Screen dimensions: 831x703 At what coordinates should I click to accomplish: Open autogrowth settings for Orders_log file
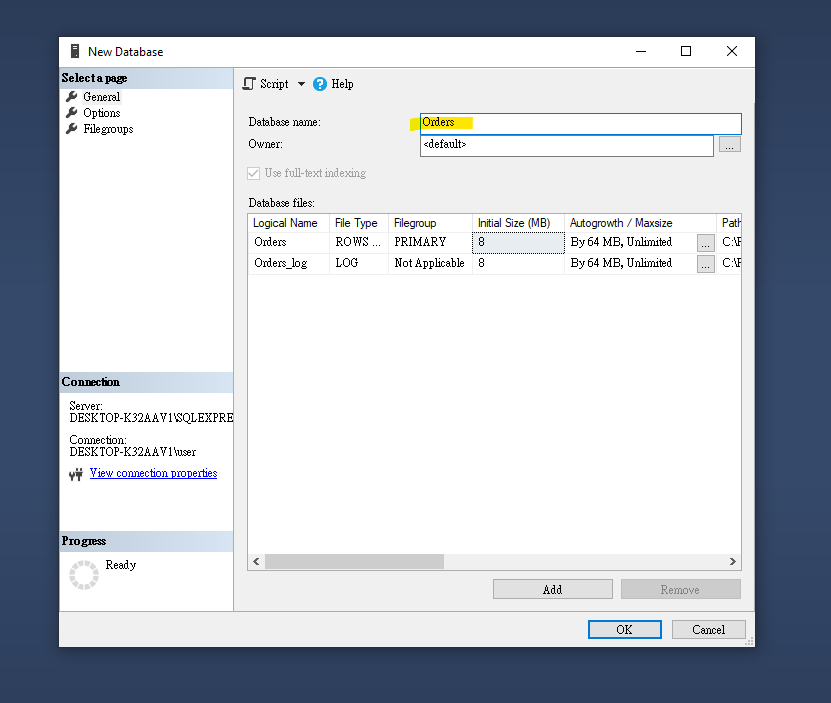706,264
